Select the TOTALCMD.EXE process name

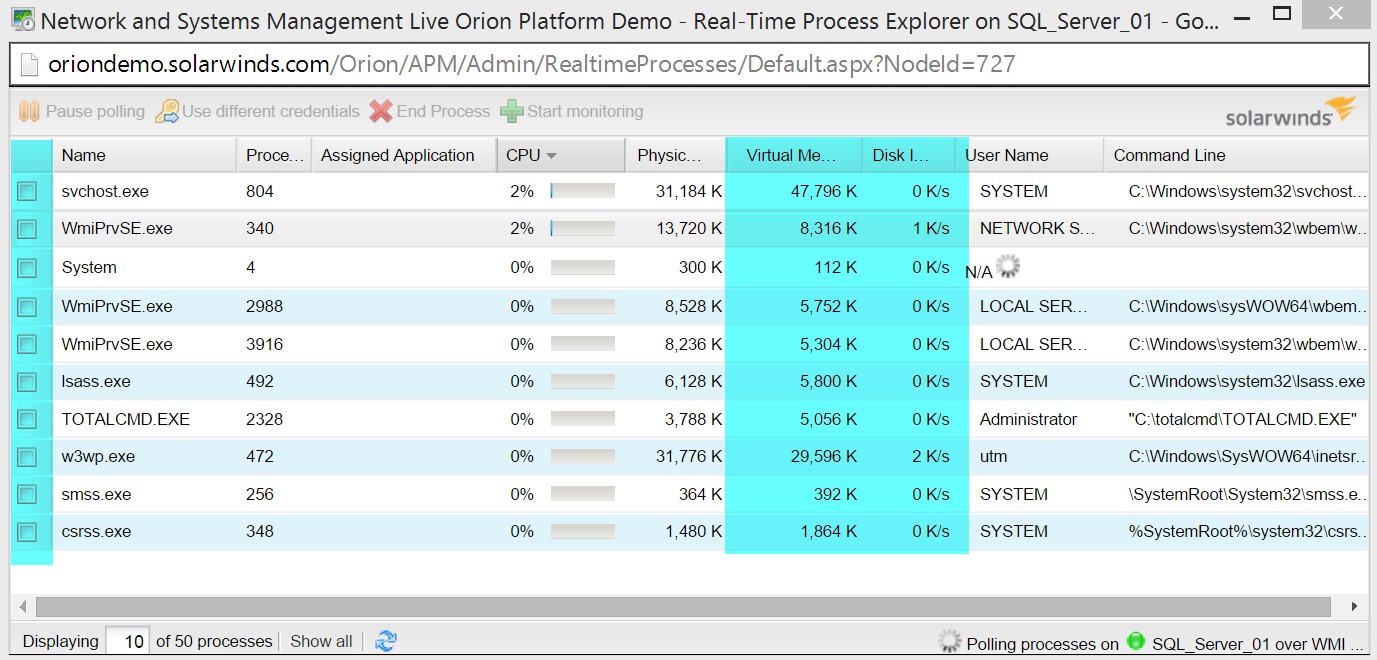126,419
